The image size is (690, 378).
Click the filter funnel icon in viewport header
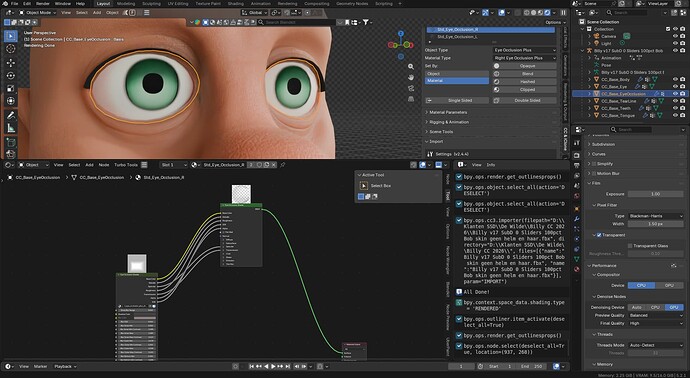click(365, 22)
